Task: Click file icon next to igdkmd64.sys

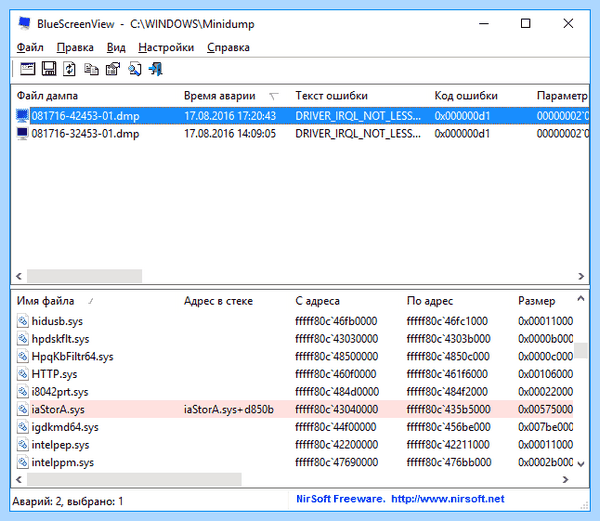Action: coord(23,427)
